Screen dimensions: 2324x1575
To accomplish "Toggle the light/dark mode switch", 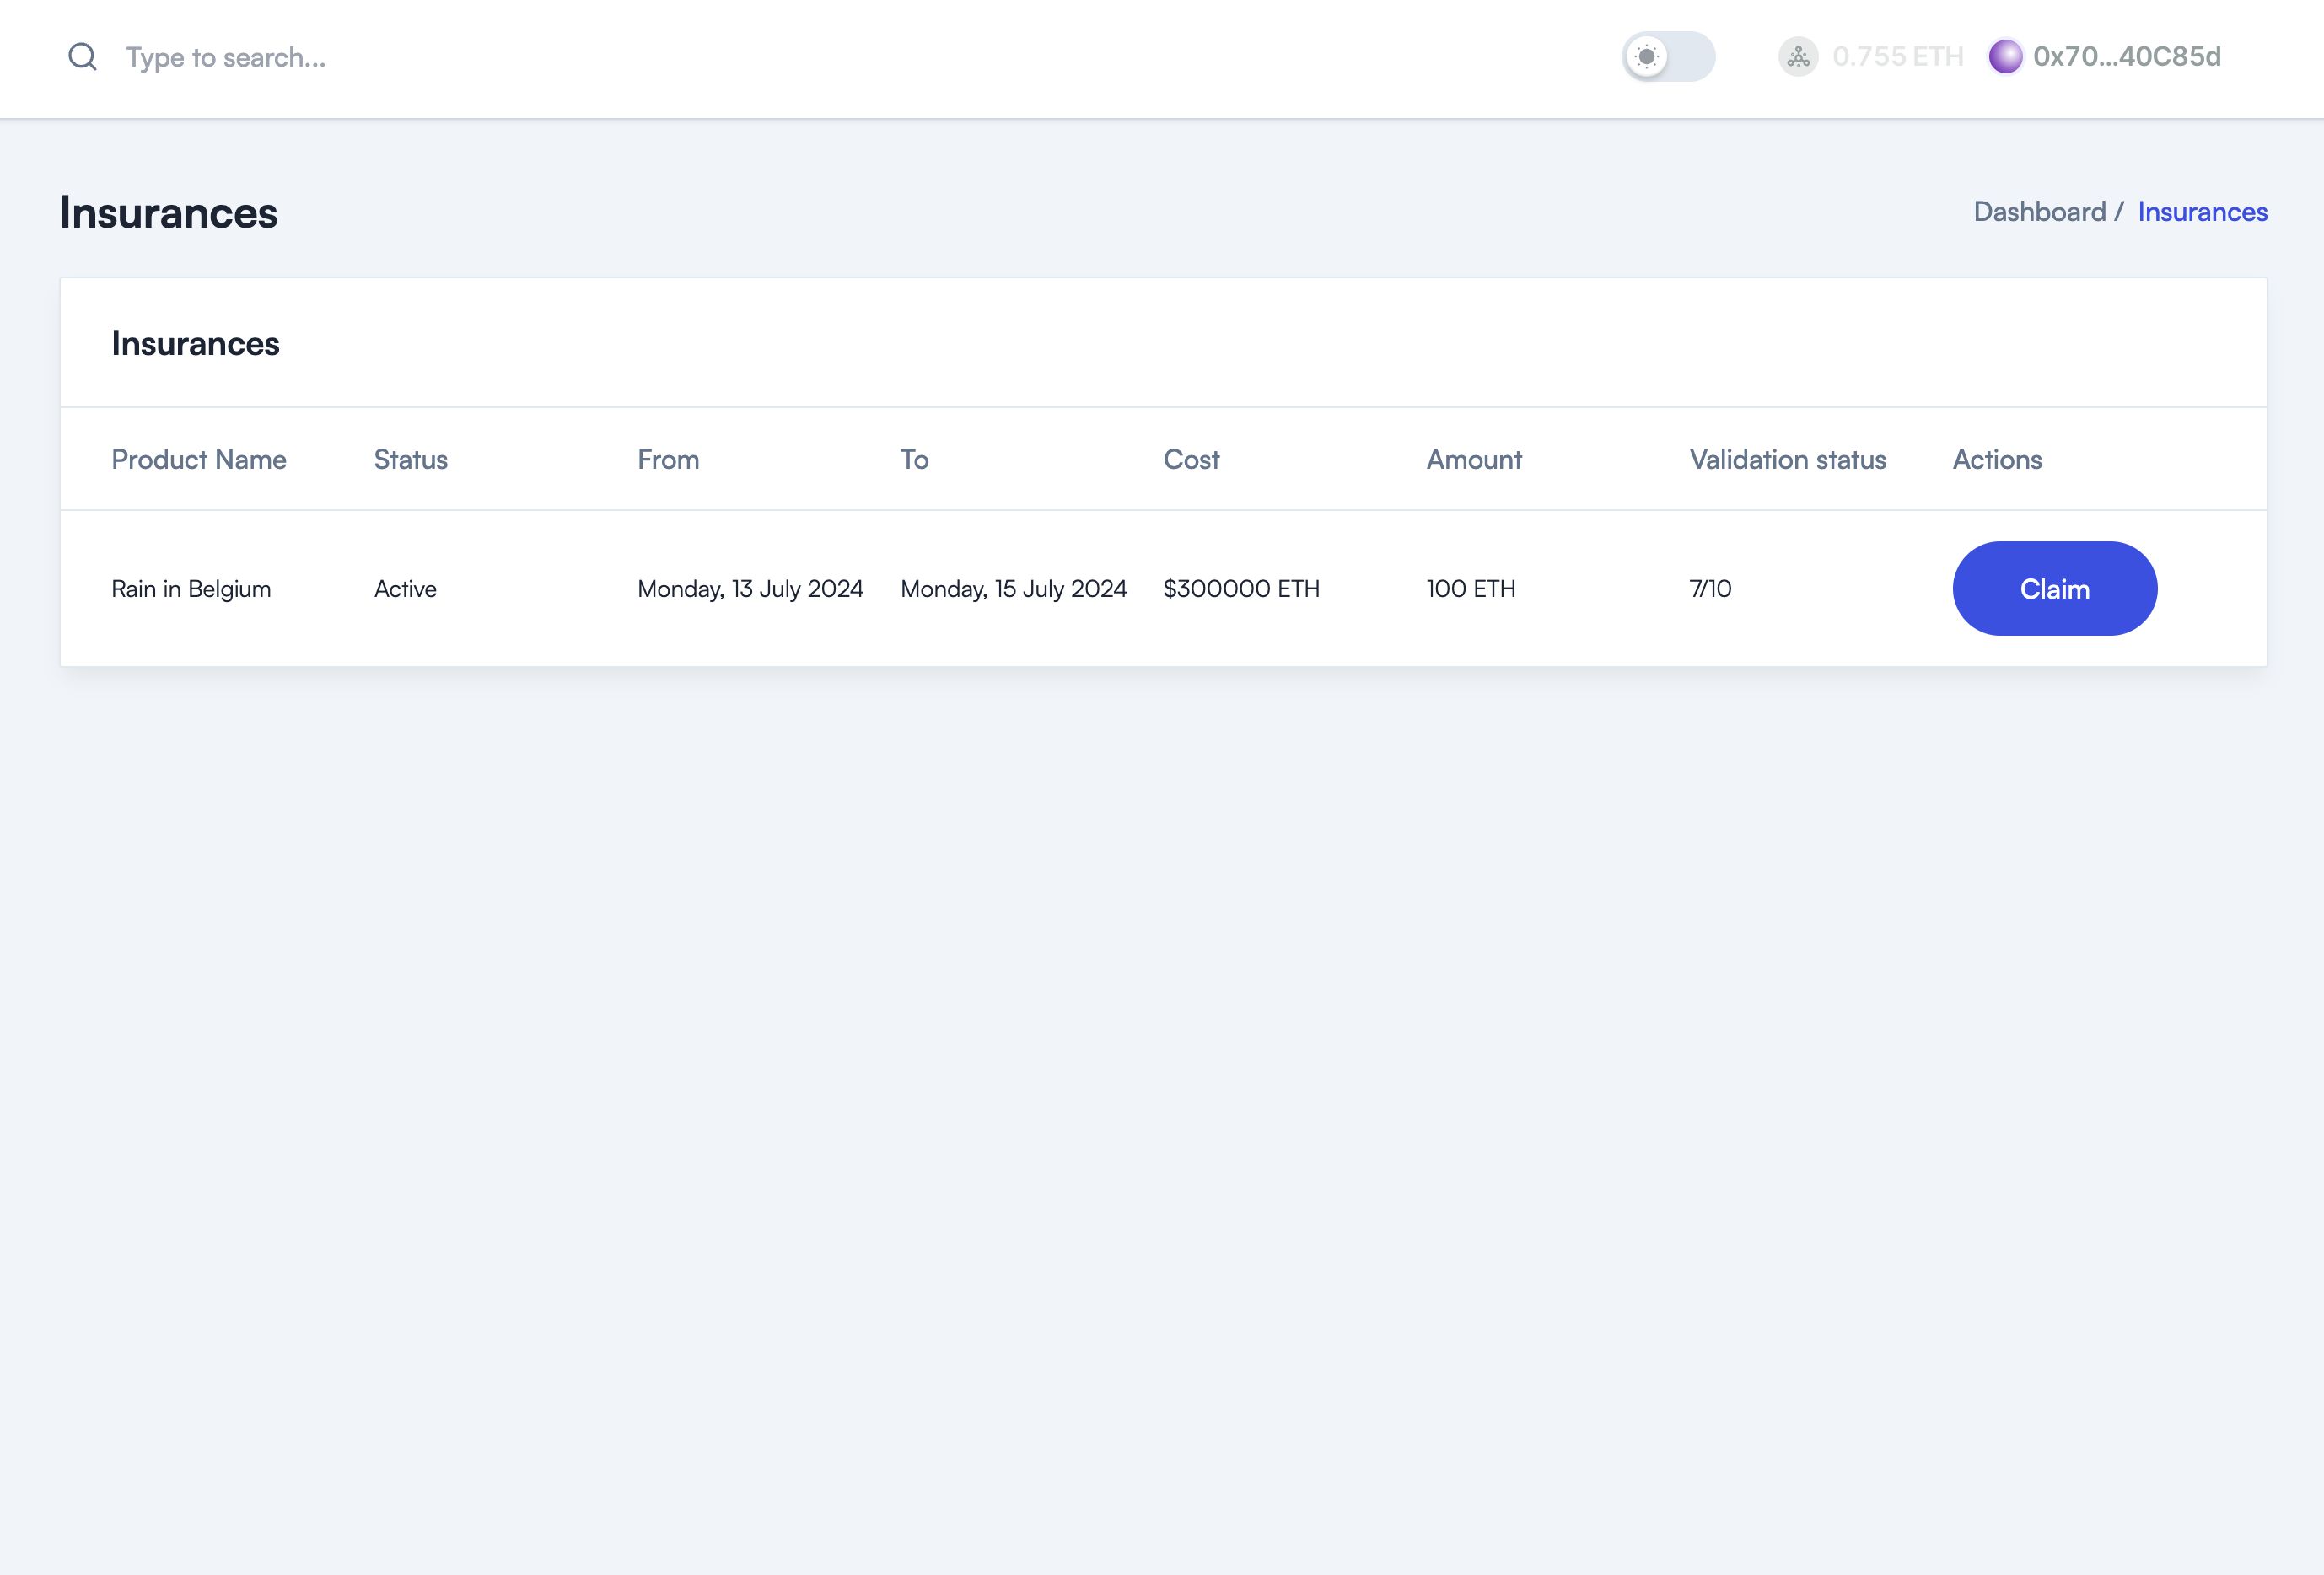I will (x=1668, y=57).
